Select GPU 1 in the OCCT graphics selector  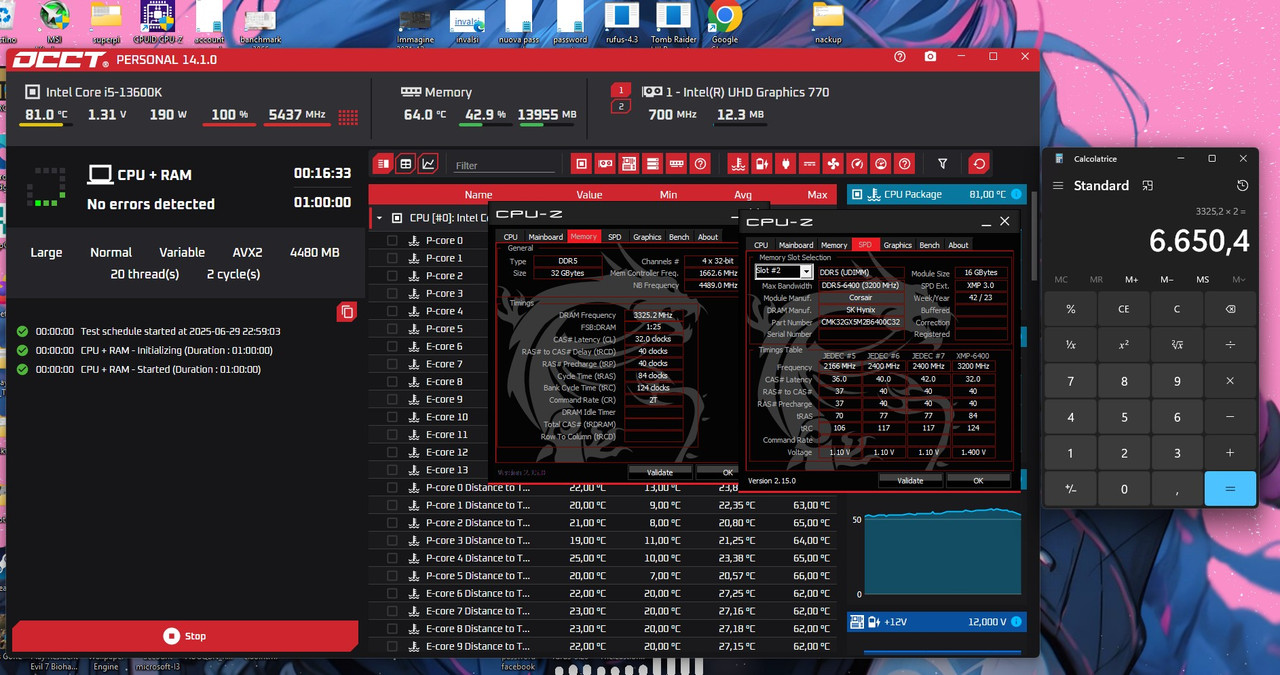tap(621, 90)
